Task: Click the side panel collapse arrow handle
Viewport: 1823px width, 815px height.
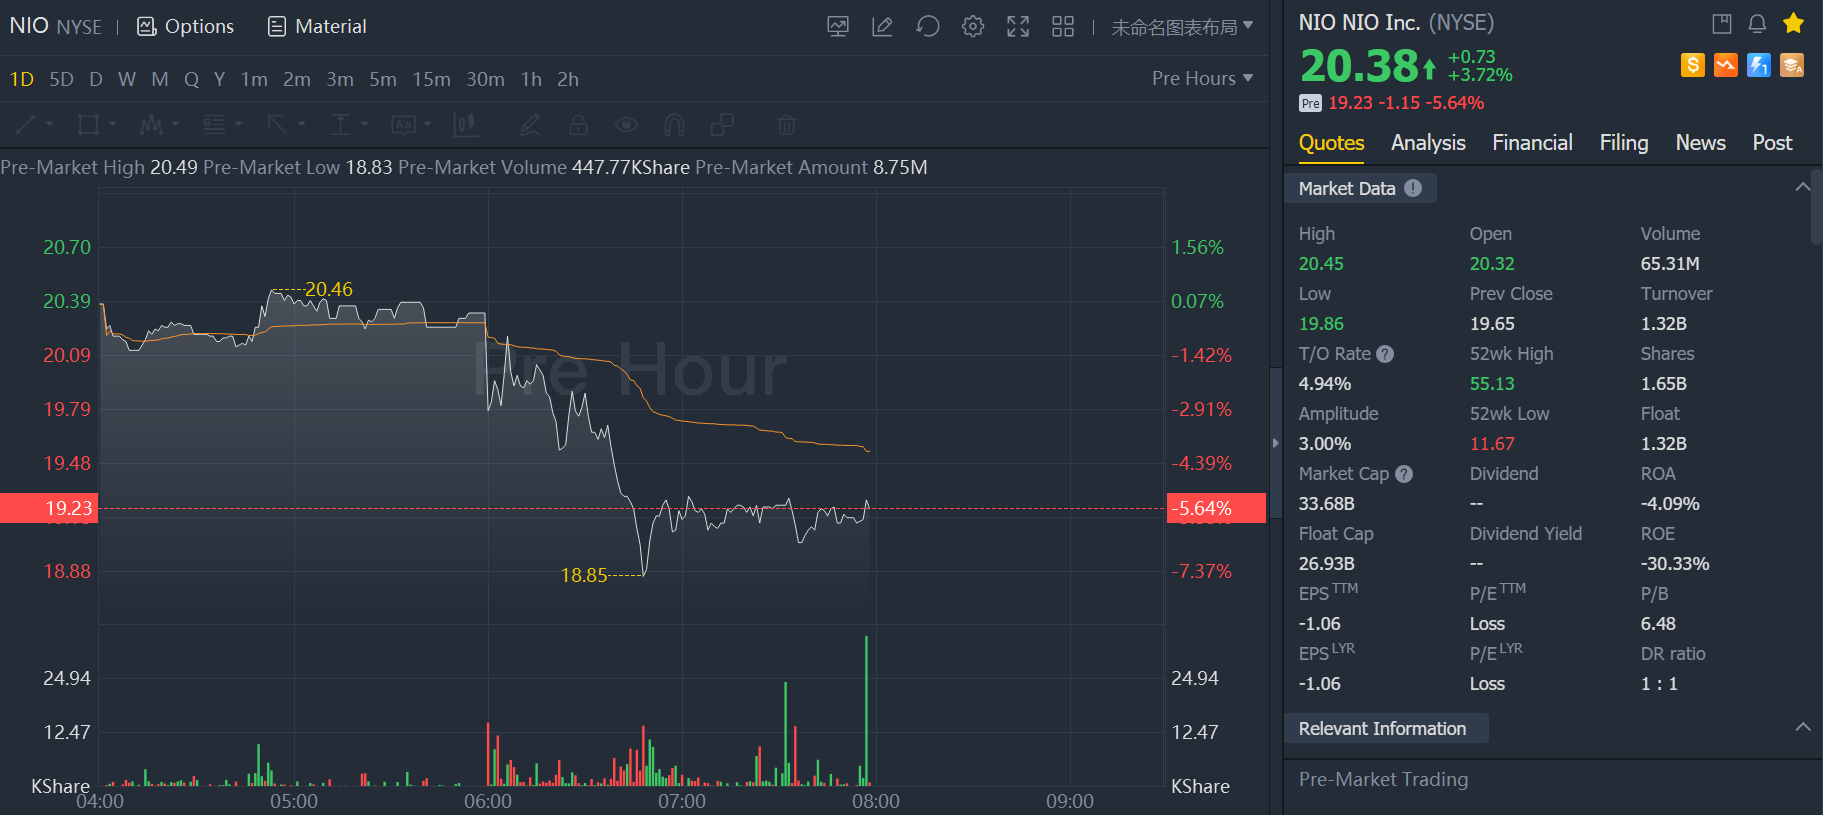Action: click(x=1275, y=443)
